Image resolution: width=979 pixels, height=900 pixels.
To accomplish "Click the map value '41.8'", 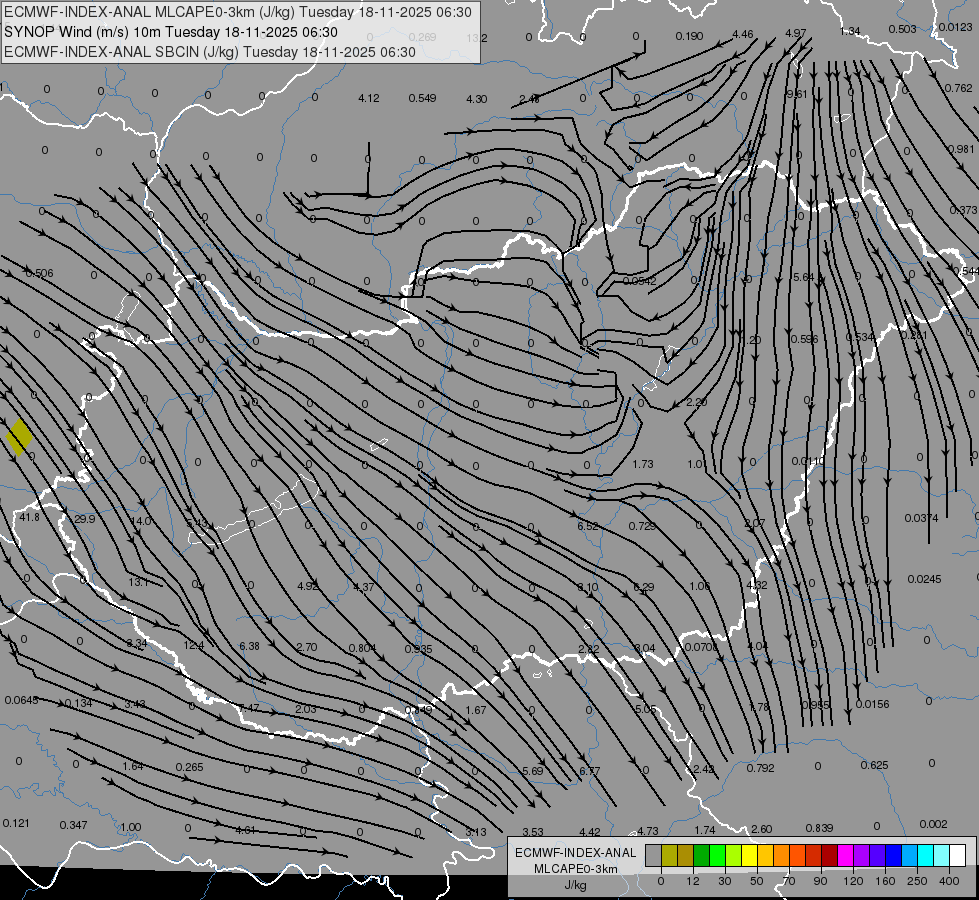I will 29,517.
